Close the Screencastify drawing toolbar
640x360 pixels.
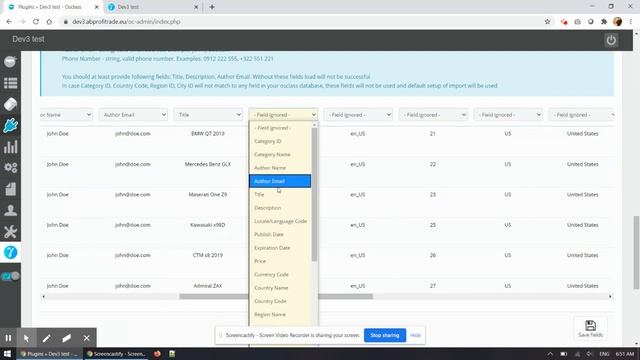point(87,338)
